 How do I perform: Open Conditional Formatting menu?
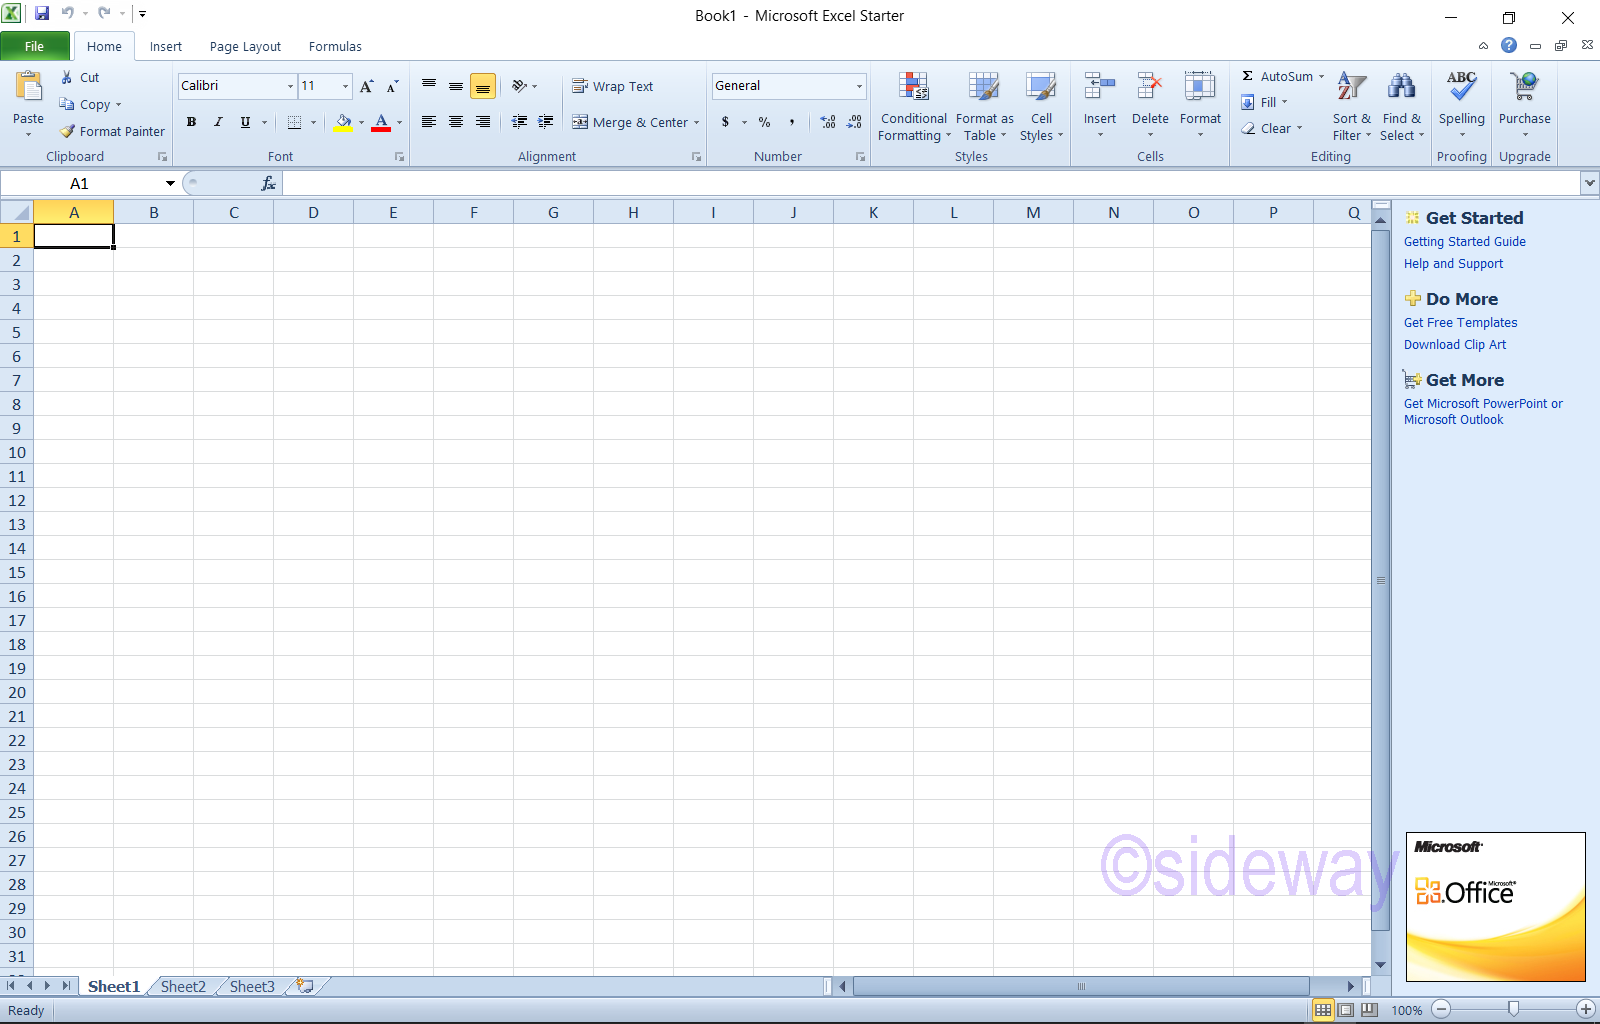(x=914, y=107)
